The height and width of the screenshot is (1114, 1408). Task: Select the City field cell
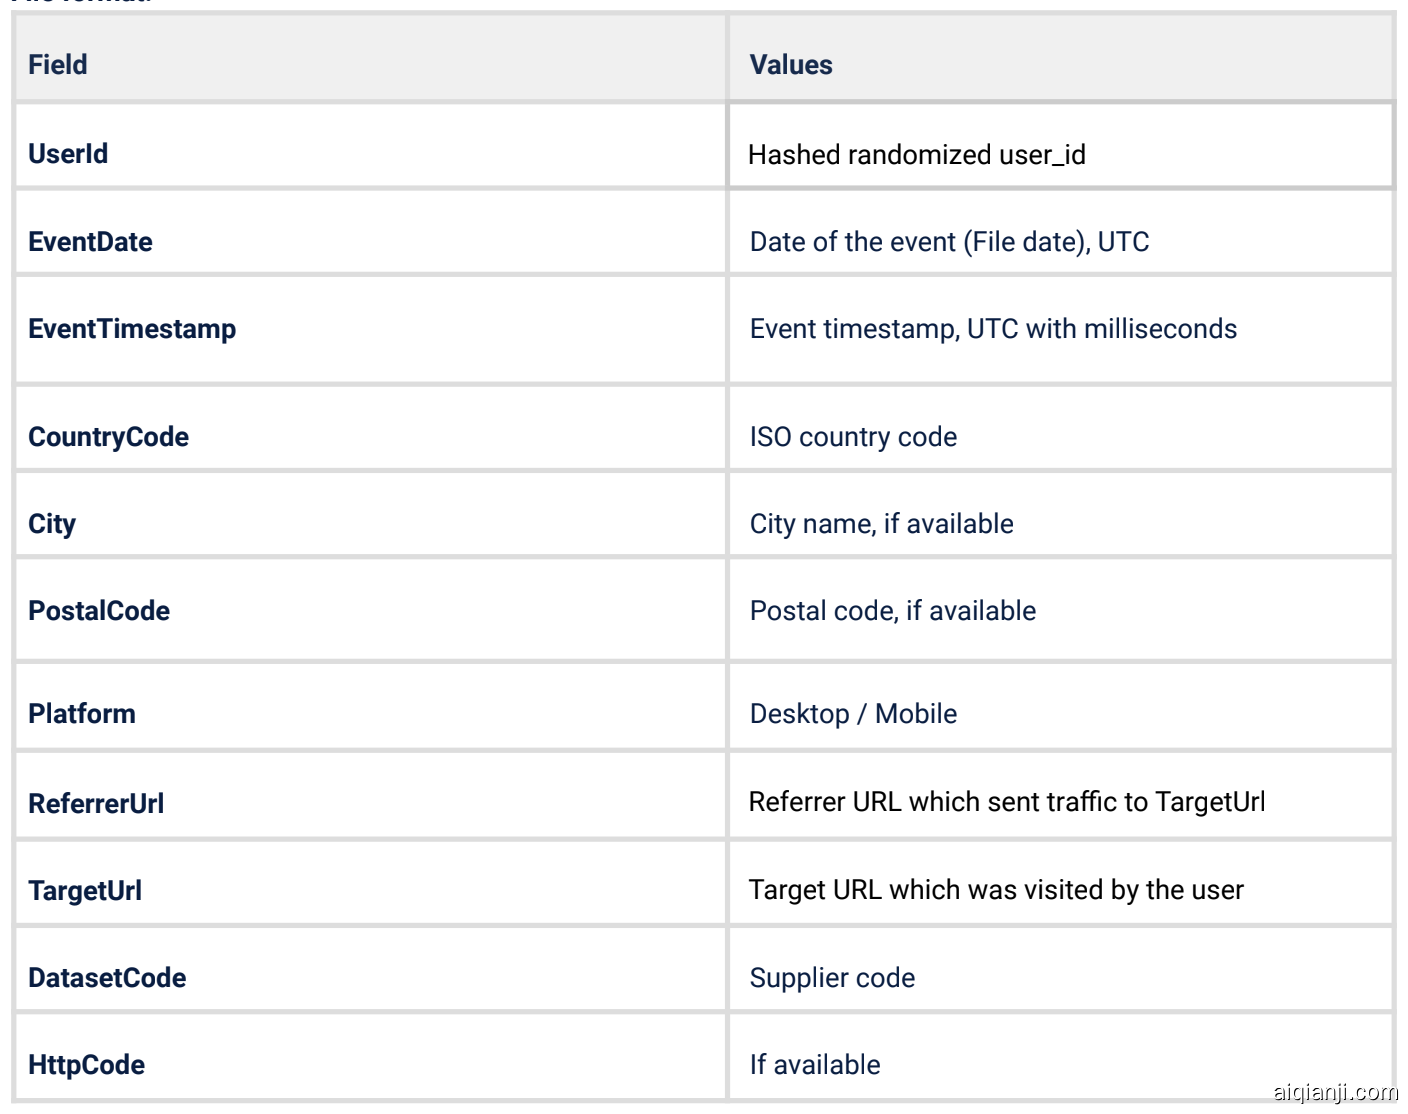click(x=52, y=524)
